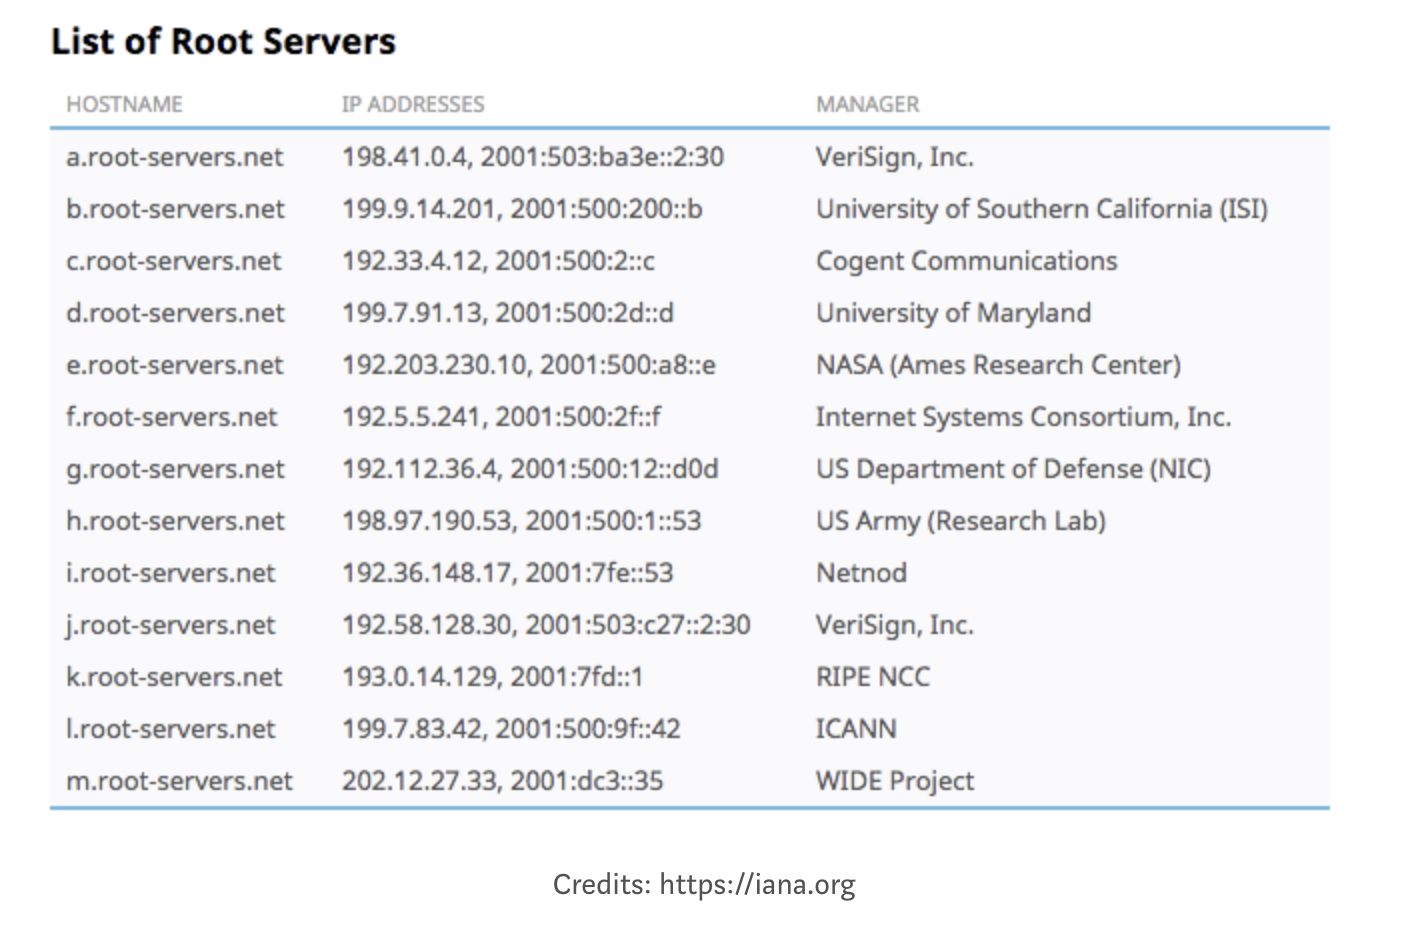Screen dimensions: 1406x944
Task: Click the e.root-servers.net hostname
Action: click(x=174, y=365)
